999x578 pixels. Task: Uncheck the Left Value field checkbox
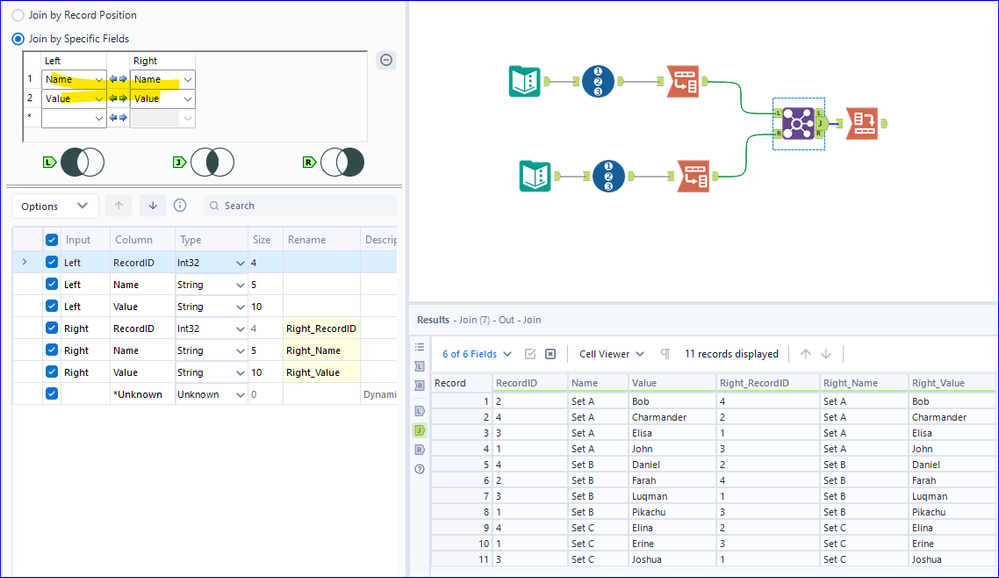click(x=52, y=306)
